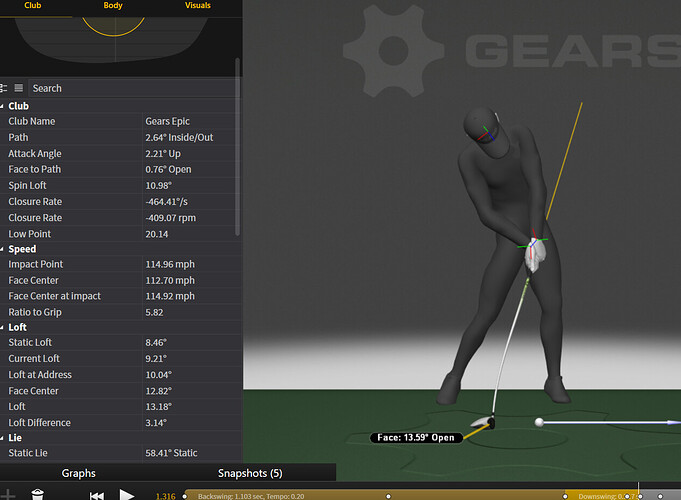Image resolution: width=681 pixels, height=500 pixels.
Task: Click the timeline start marker
Action: [x=185, y=496]
